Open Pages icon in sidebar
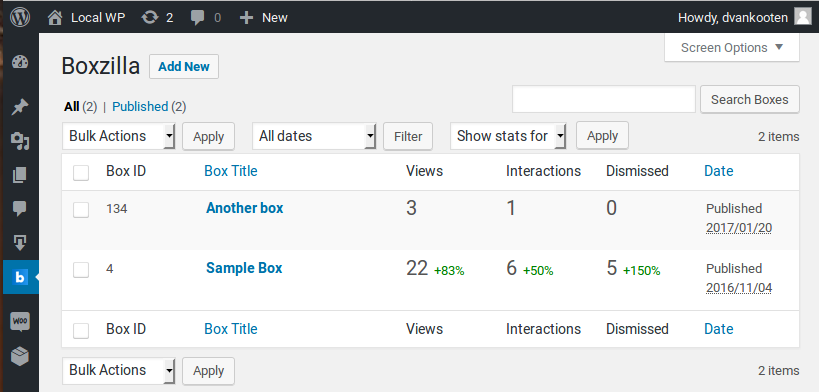The image size is (819, 392). click(x=20, y=175)
